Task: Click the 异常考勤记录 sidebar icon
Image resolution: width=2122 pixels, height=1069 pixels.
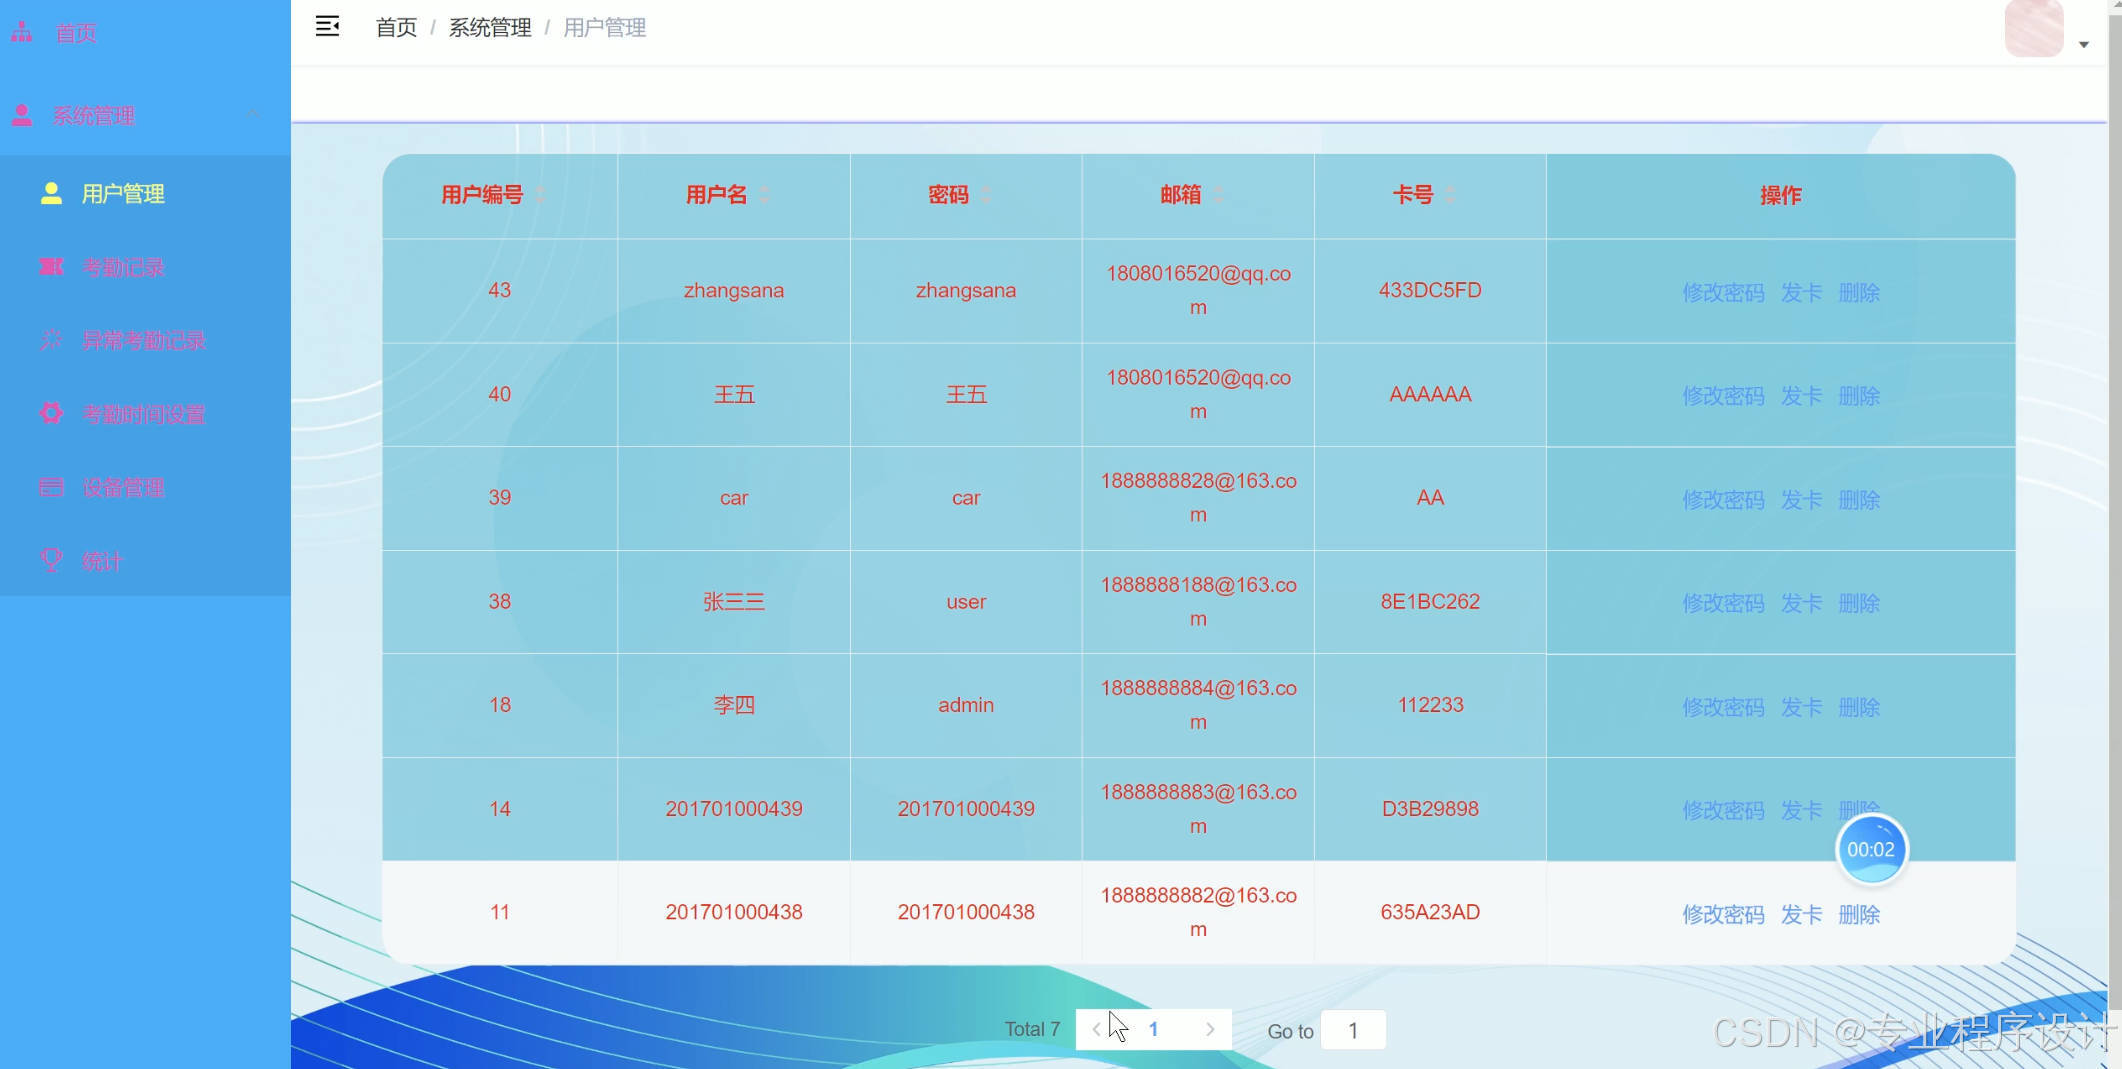Action: coord(51,340)
